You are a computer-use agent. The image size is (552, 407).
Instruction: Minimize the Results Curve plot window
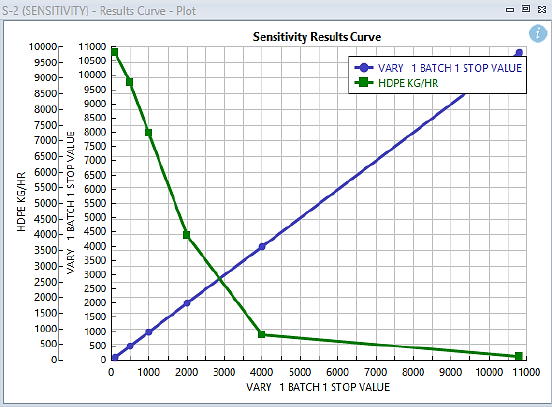point(510,10)
